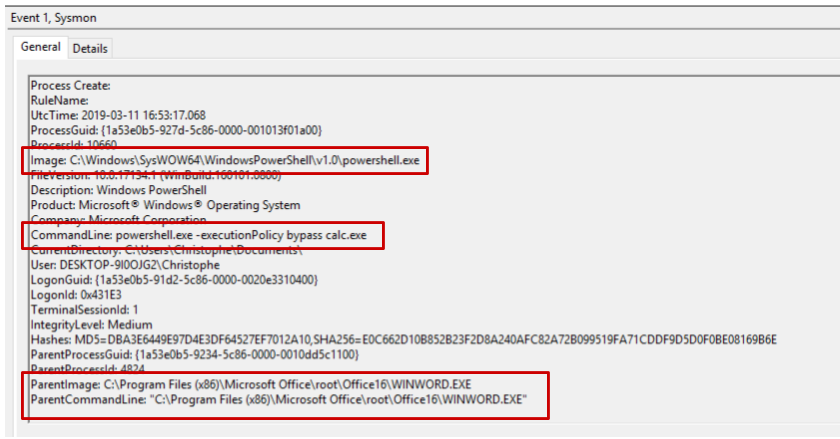The height and width of the screenshot is (439, 840).
Task: Select the Hashes MD5 and SHA256 line
Action: [404, 340]
